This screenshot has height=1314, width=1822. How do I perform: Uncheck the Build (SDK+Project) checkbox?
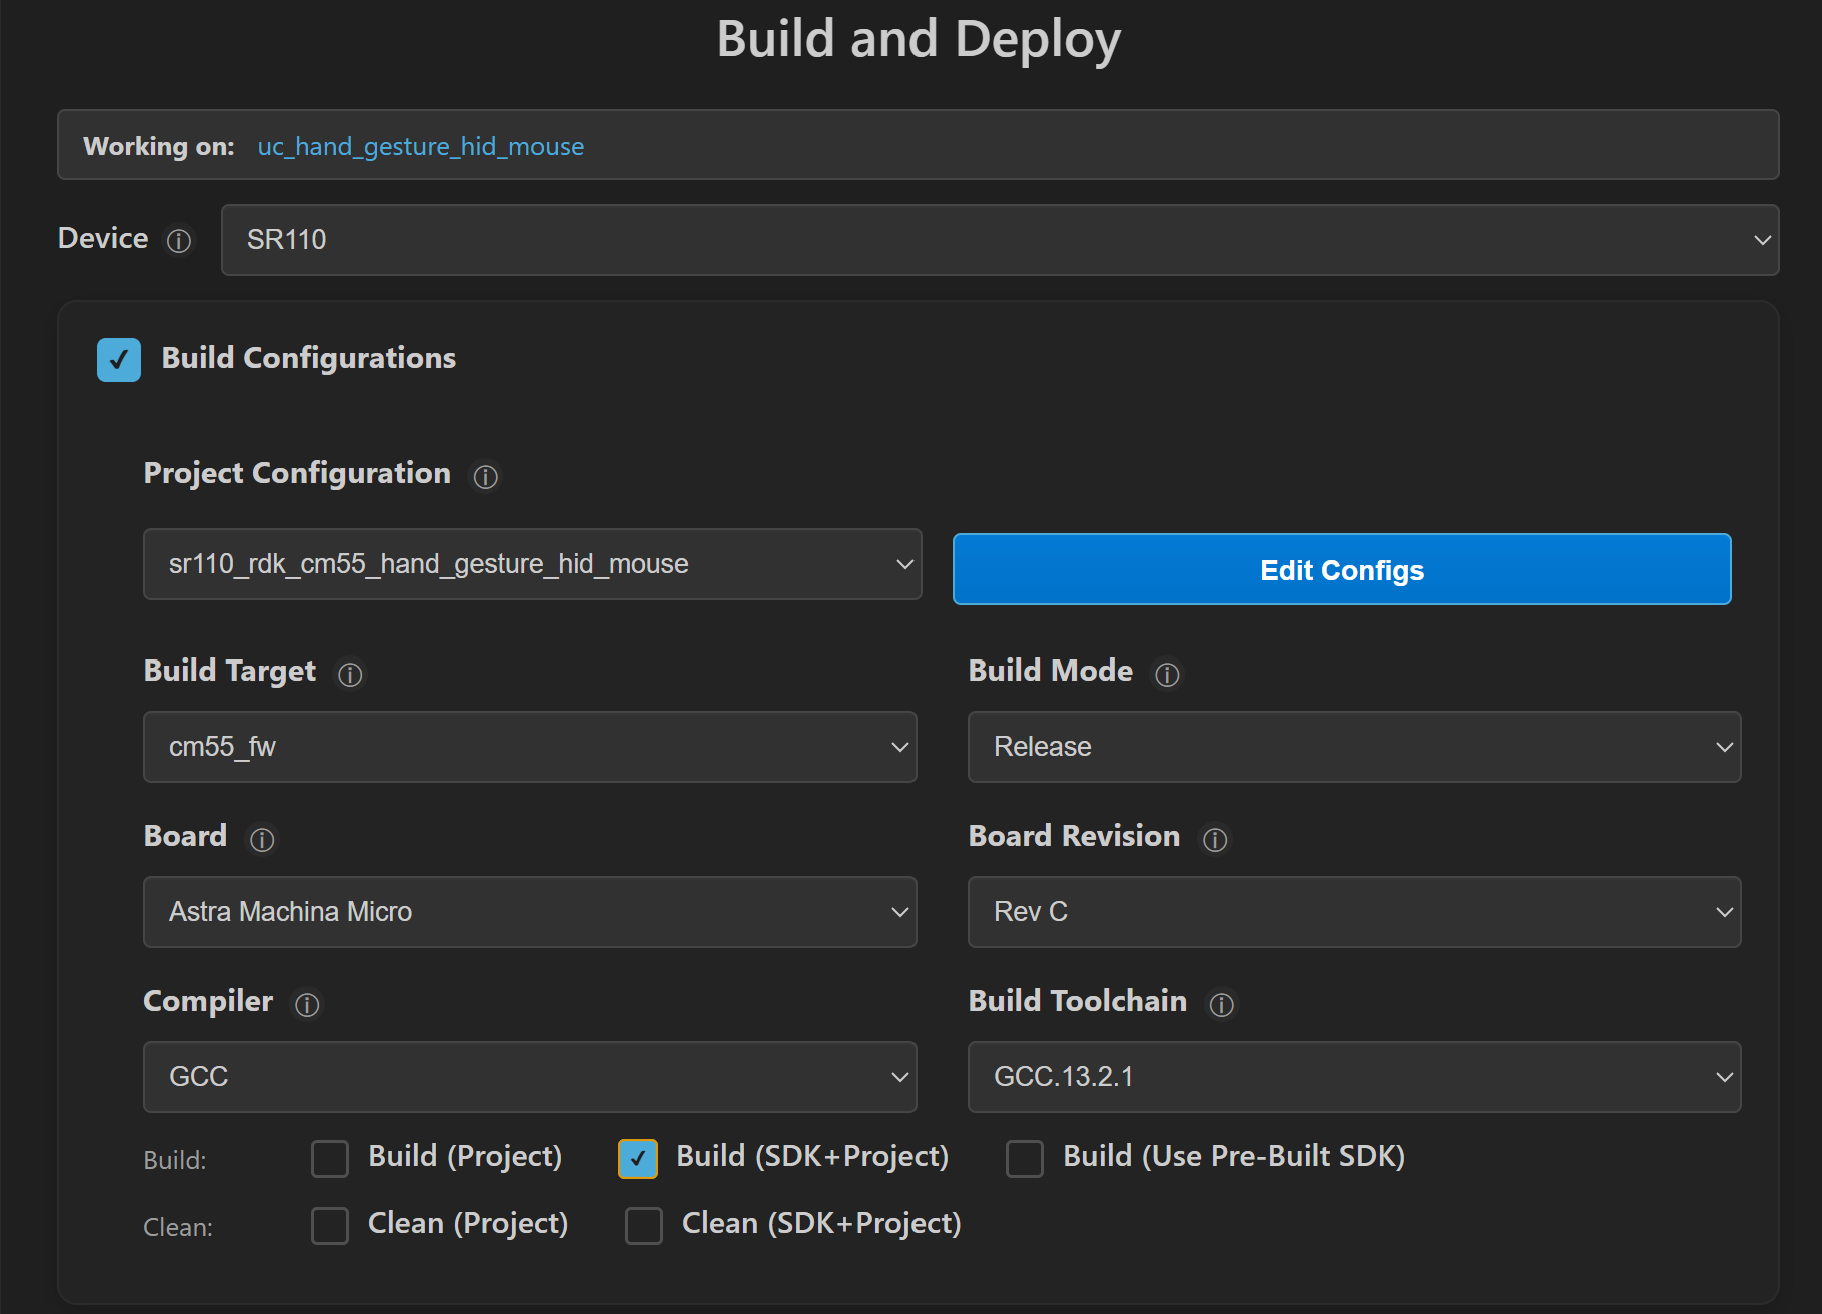pyautogui.click(x=638, y=1159)
